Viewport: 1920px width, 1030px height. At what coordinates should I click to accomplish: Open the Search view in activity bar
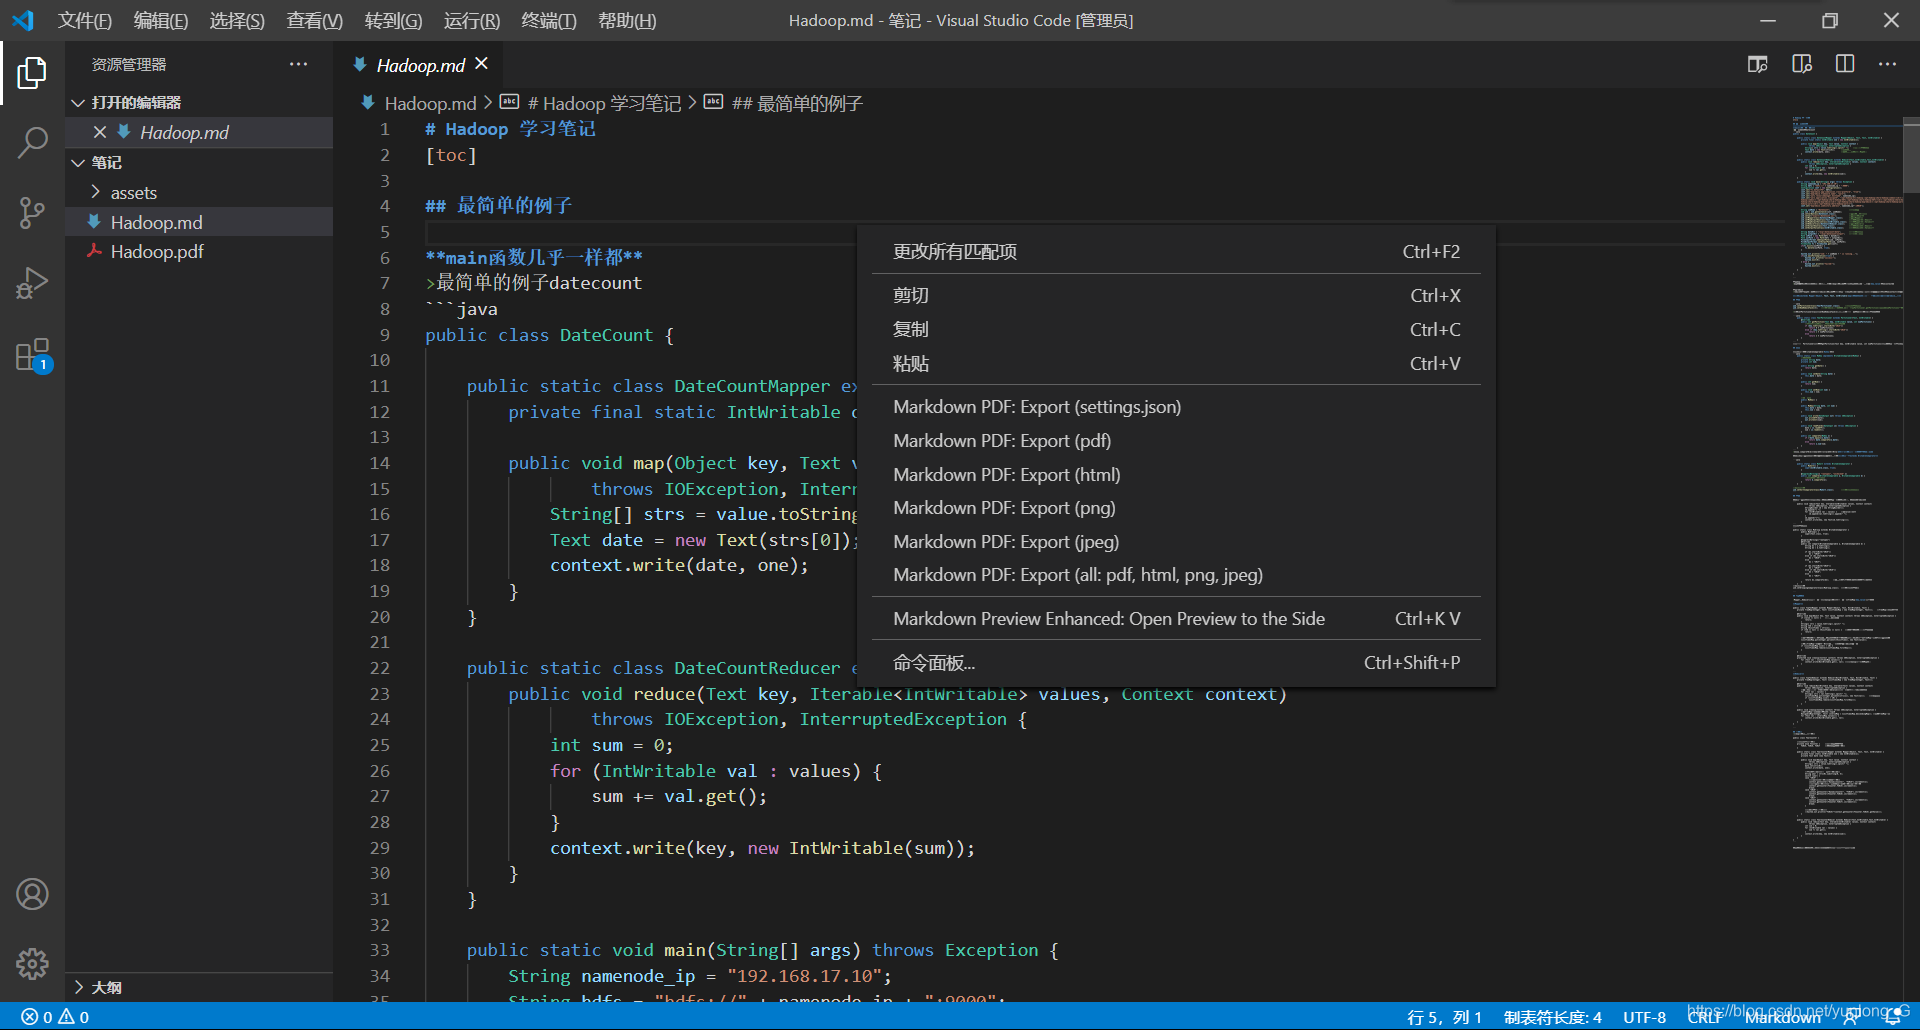point(32,143)
